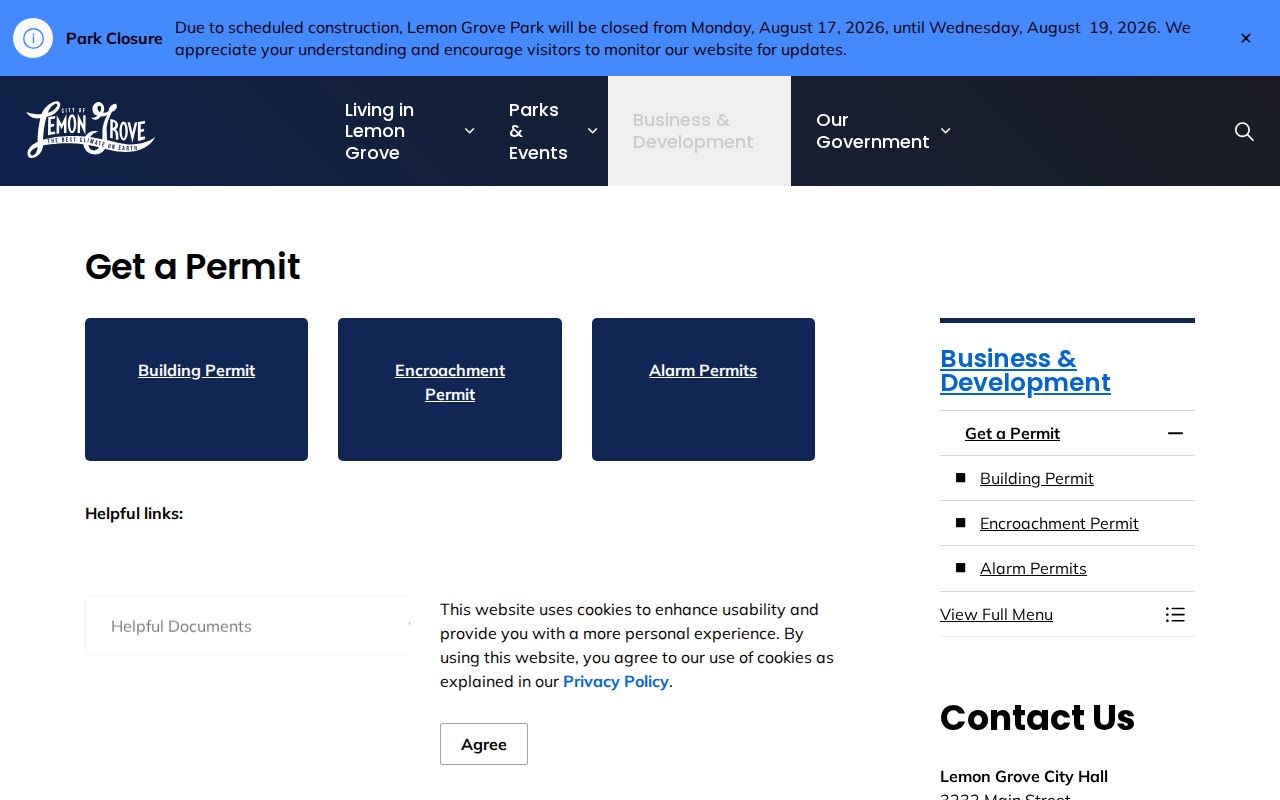1280x800 pixels.
Task: Open Encroachment Permit in sidebar list
Action: [x=1059, y=523]
